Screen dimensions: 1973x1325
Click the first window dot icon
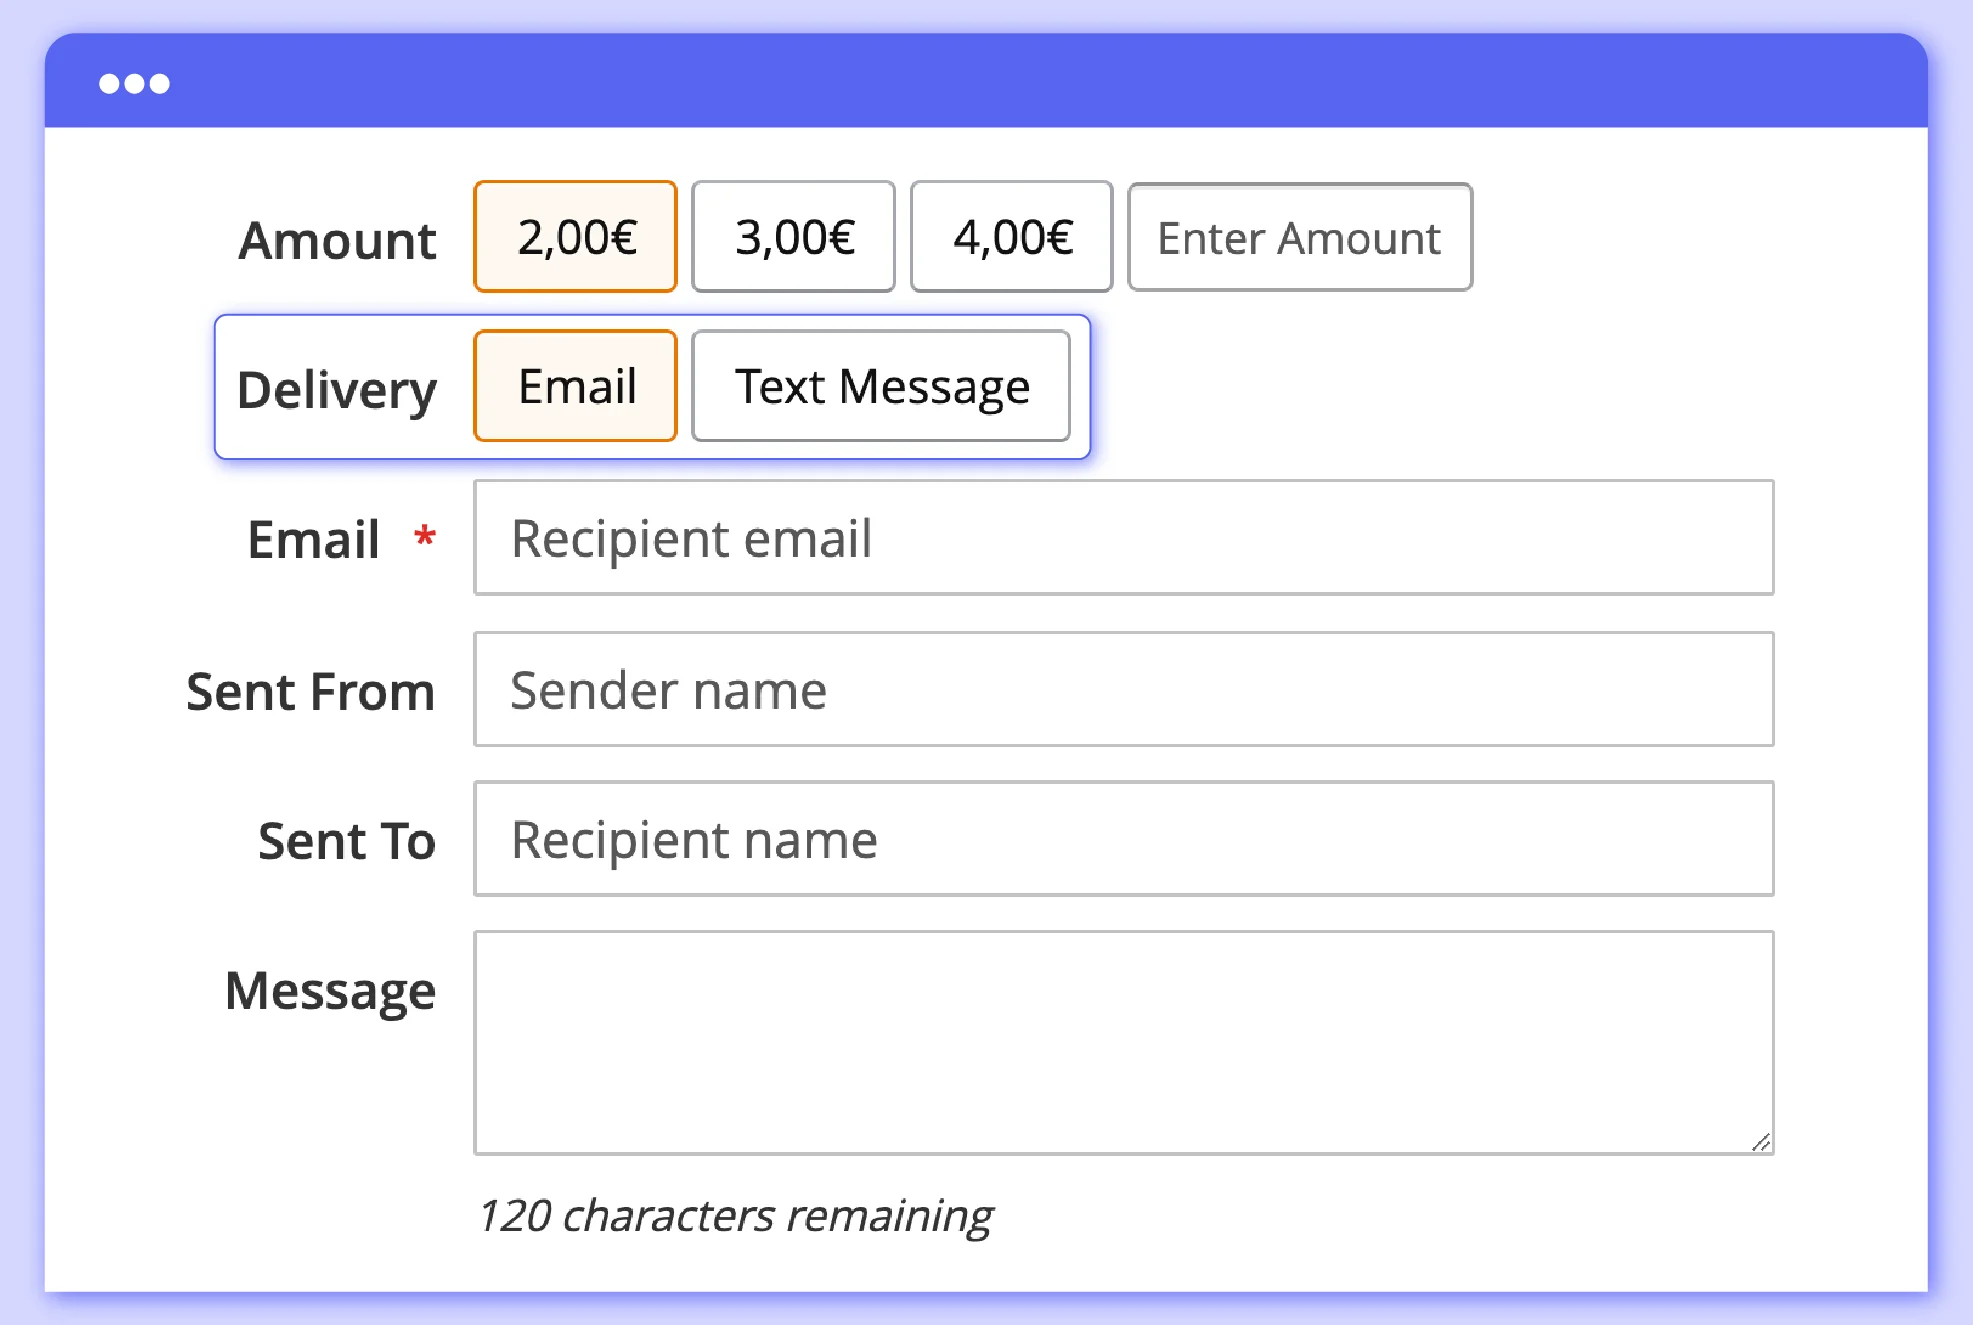[110, 83]
